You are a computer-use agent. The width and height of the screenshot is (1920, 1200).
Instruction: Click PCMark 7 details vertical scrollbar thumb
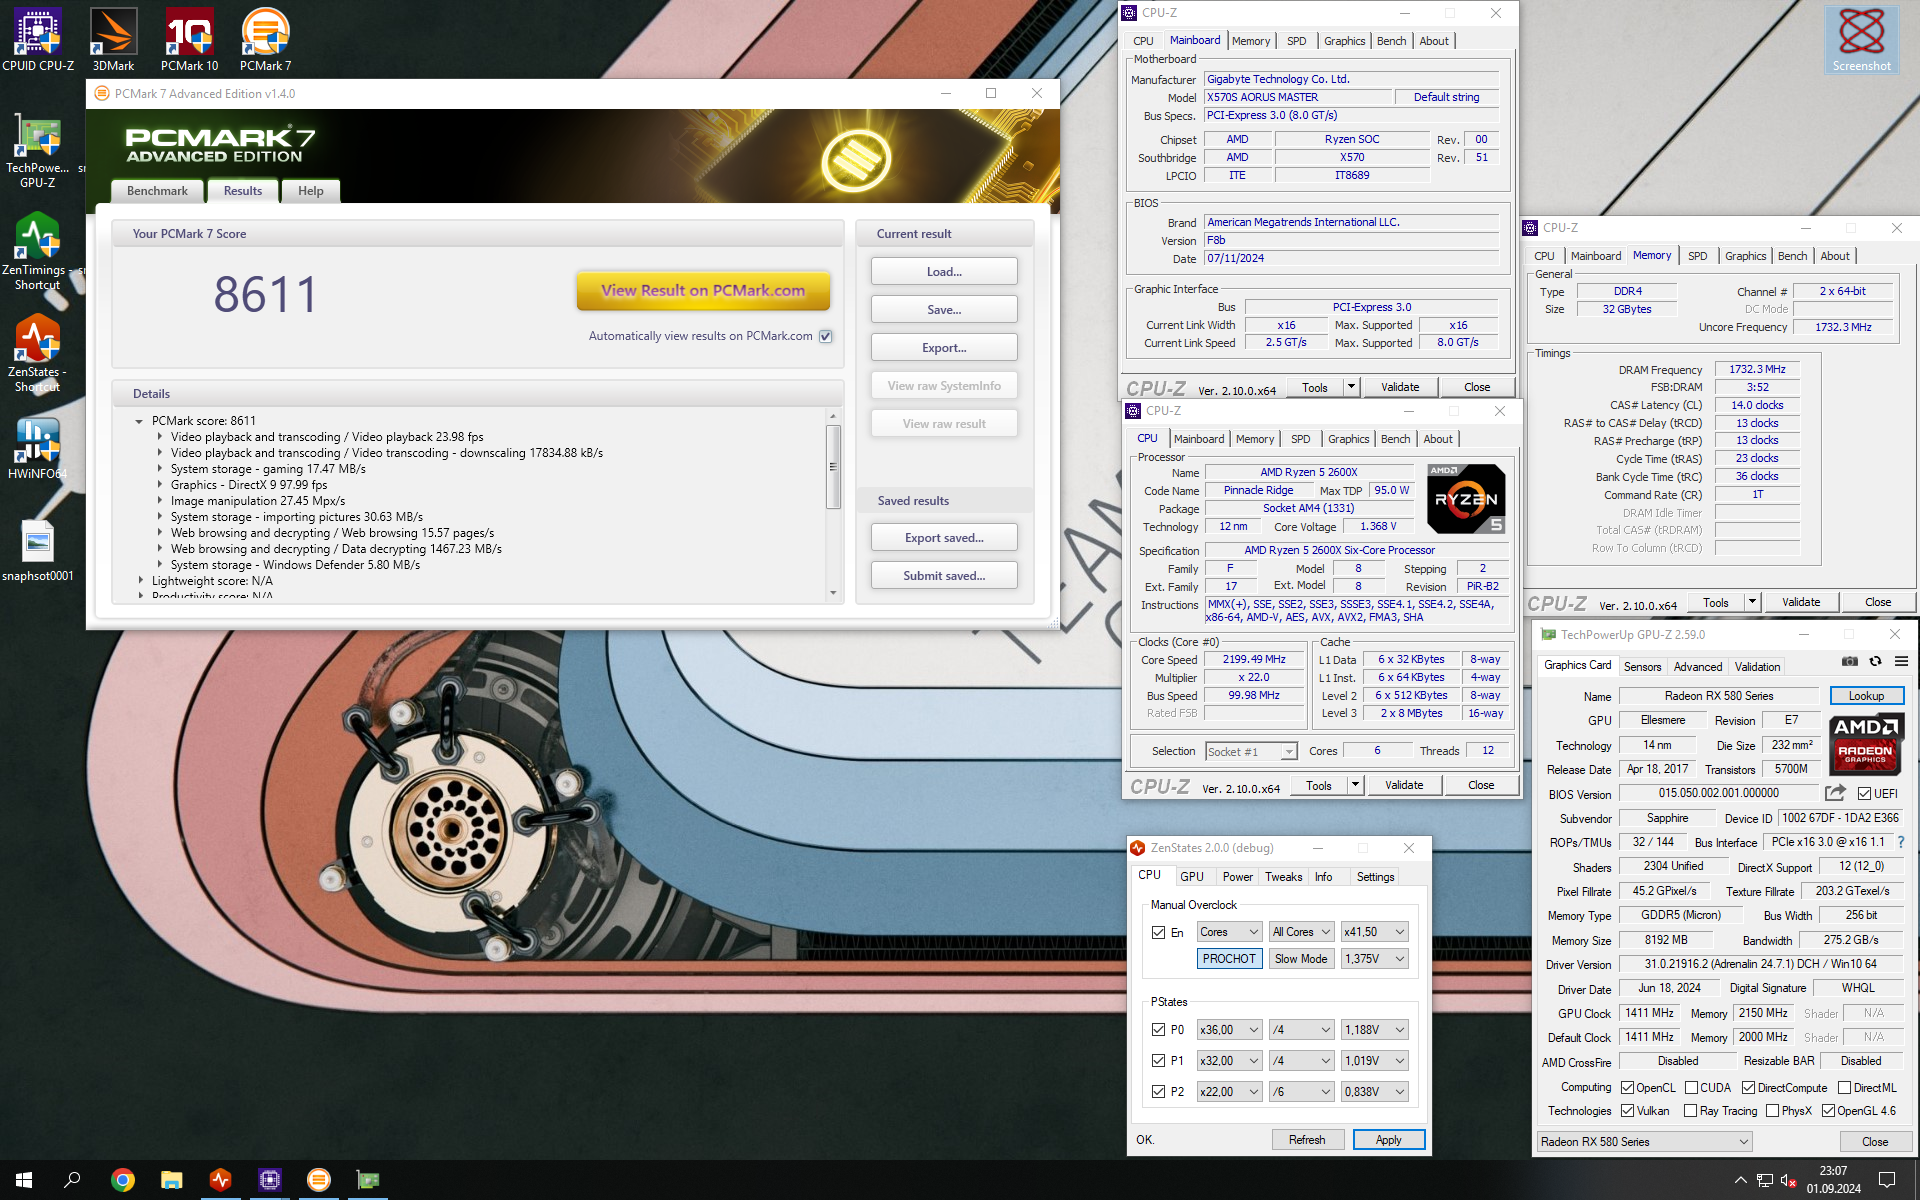[x=833, y=466]
